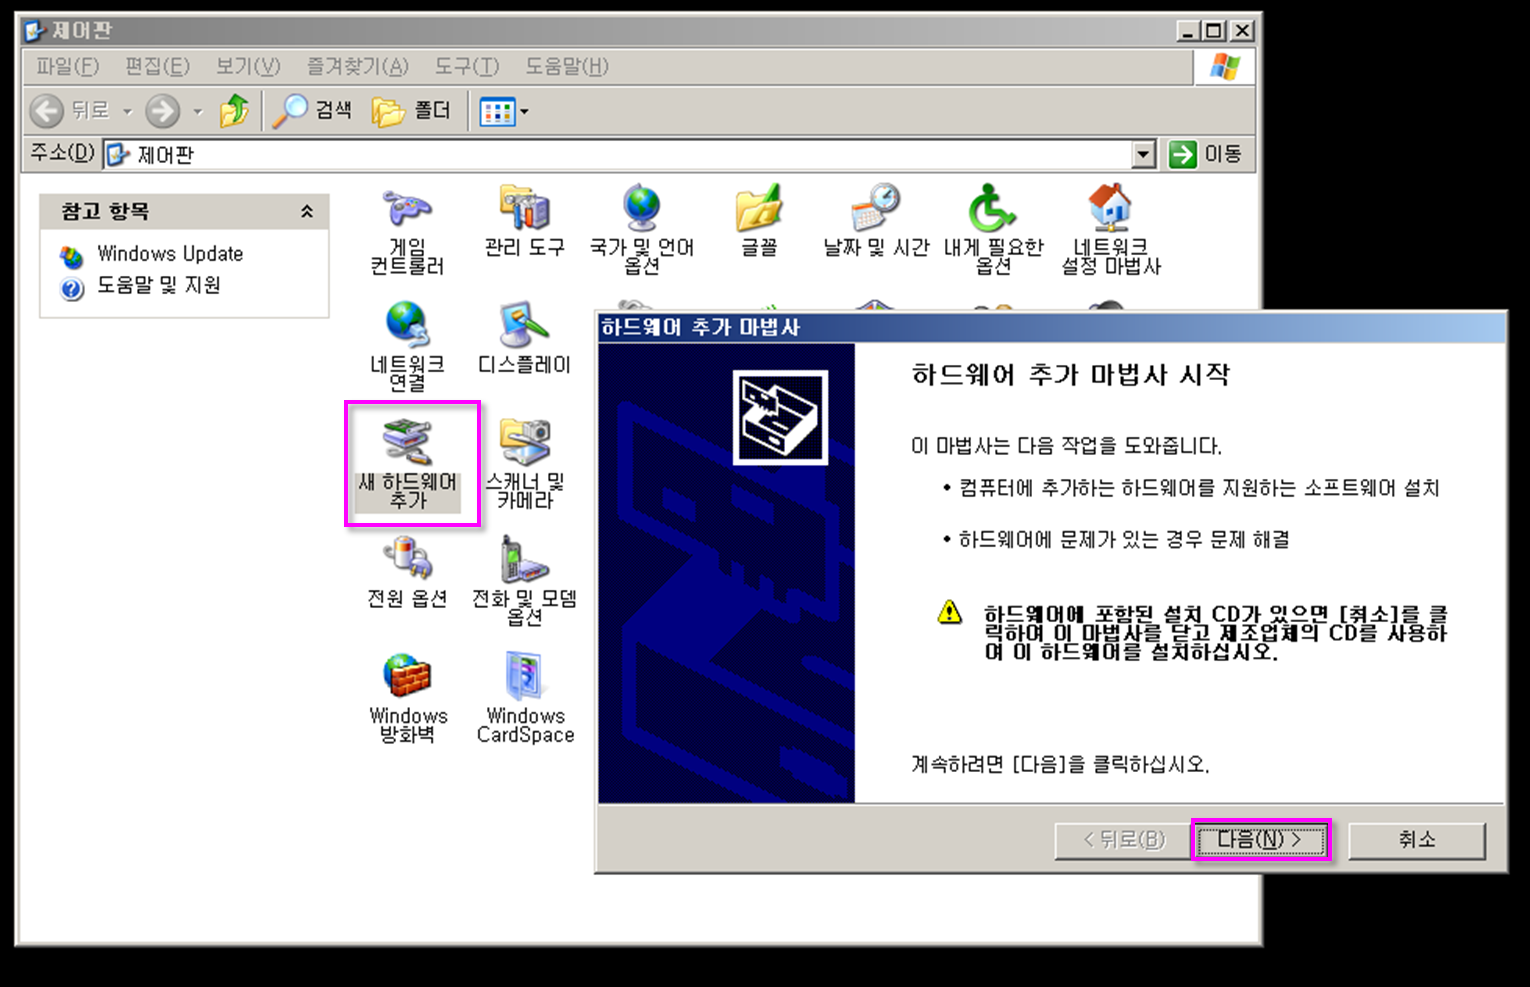Expand the address bar dropdown

[x=1144, y=154]
